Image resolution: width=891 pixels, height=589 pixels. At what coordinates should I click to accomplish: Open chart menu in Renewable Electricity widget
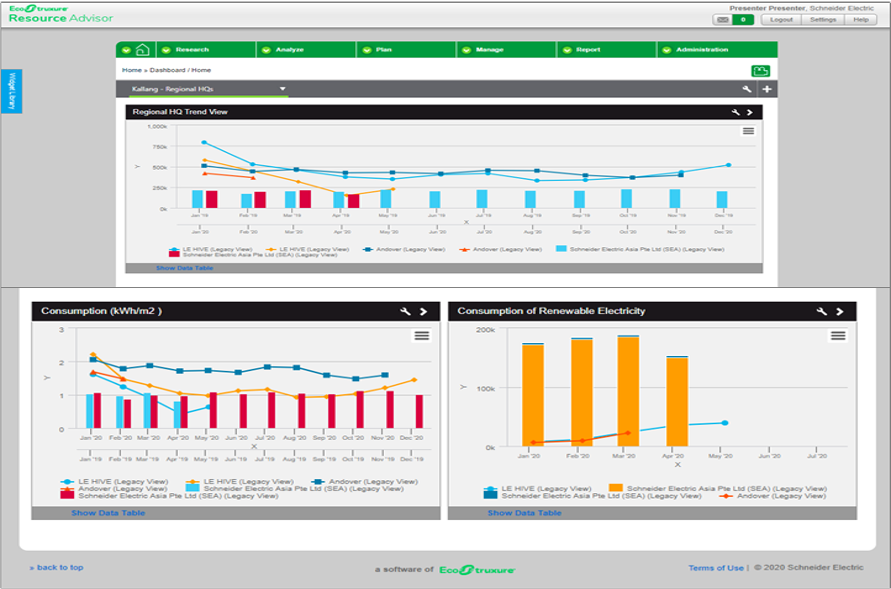[838, 336]
